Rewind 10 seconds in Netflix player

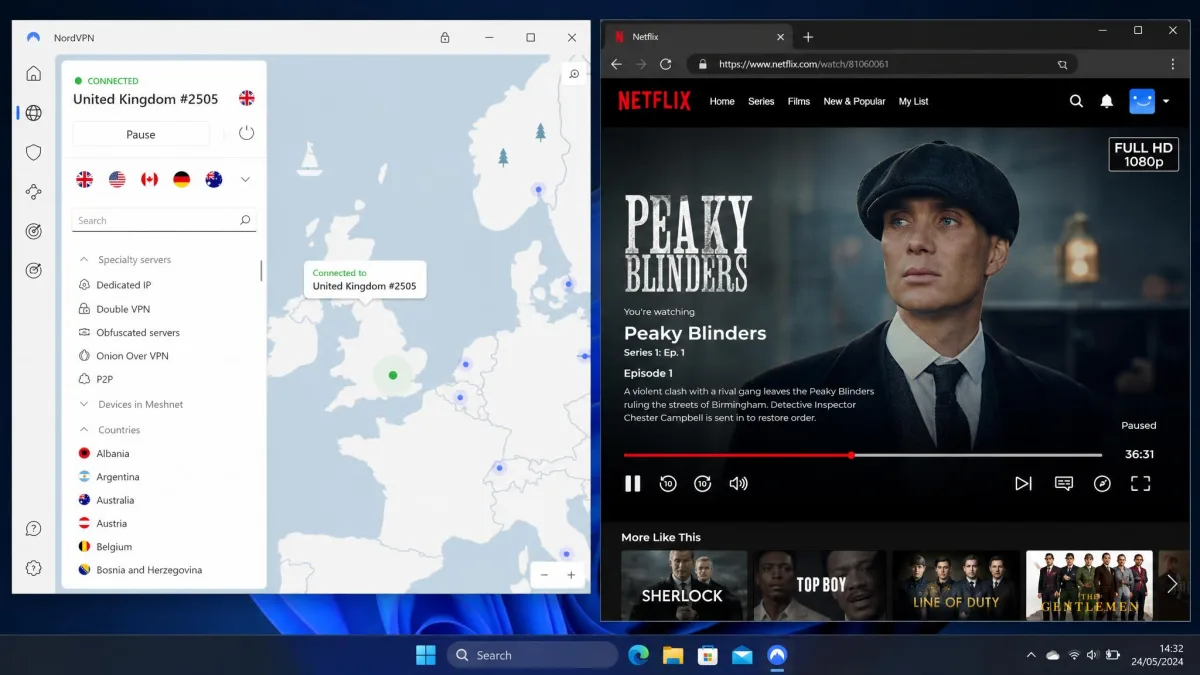668,483
